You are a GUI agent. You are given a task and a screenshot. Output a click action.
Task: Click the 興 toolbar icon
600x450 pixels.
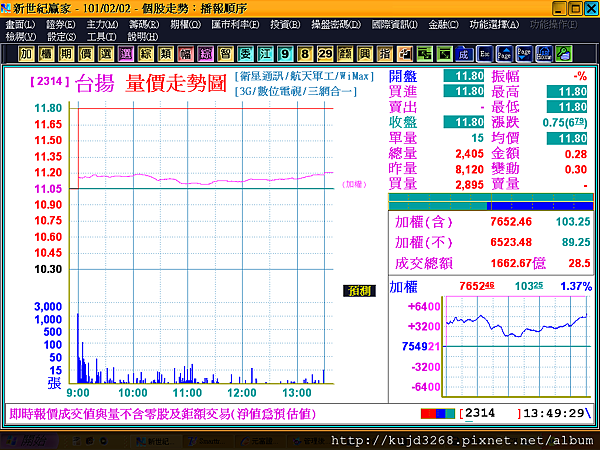[365, 54]
